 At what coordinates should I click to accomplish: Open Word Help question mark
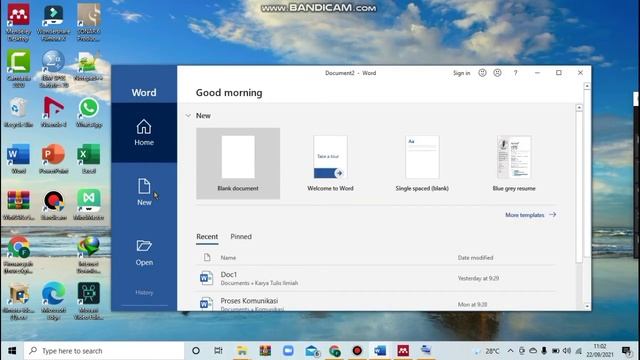pyautogui.click(x=516, y=73)
